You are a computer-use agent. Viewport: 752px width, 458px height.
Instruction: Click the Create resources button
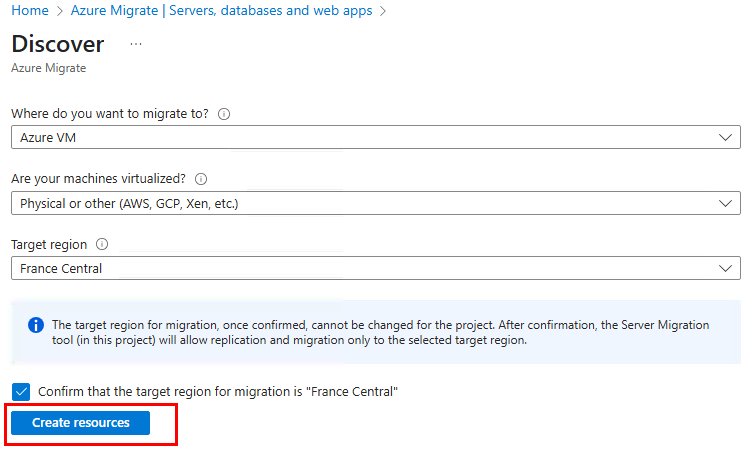tap(81, 423)
